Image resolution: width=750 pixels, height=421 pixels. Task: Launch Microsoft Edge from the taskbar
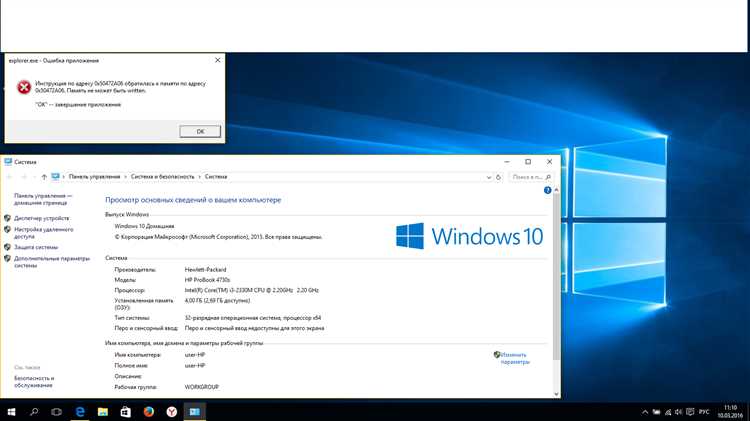pyautogui.click(x=79, y=411)
